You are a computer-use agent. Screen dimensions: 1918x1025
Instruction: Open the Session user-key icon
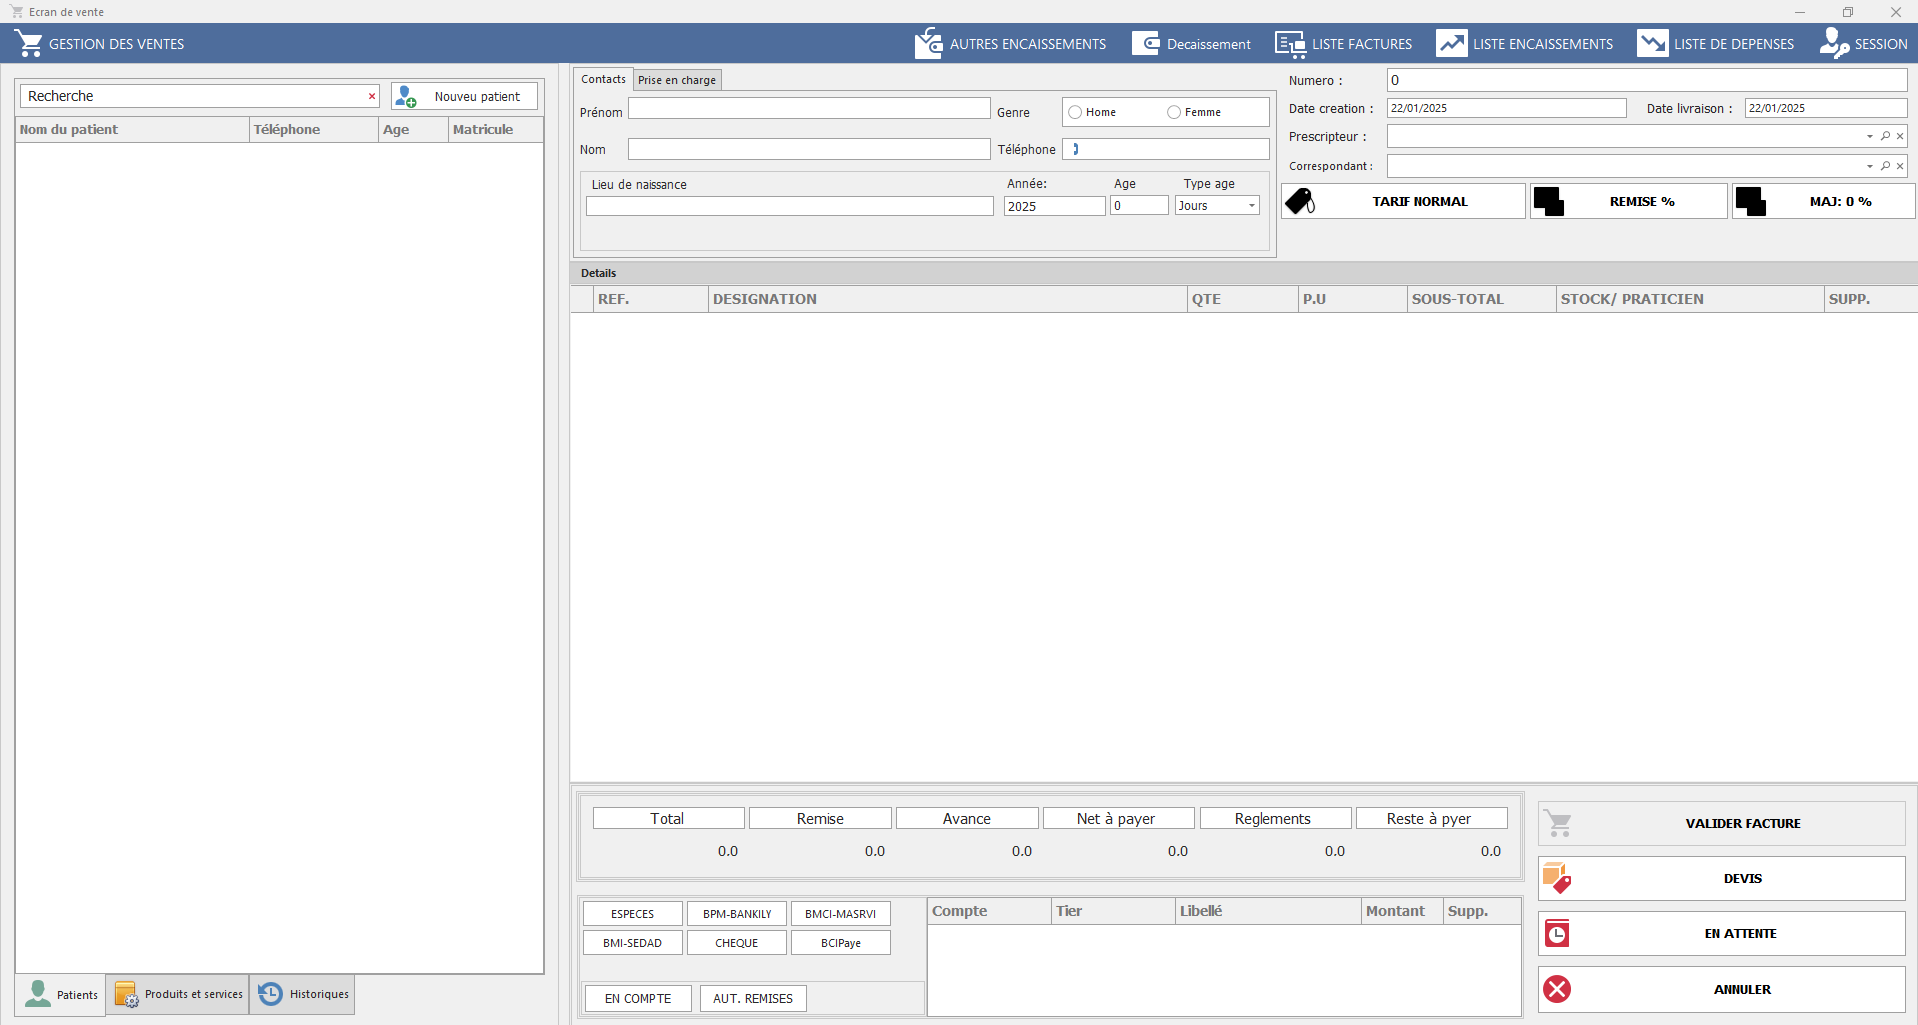tap(1834, 44)
